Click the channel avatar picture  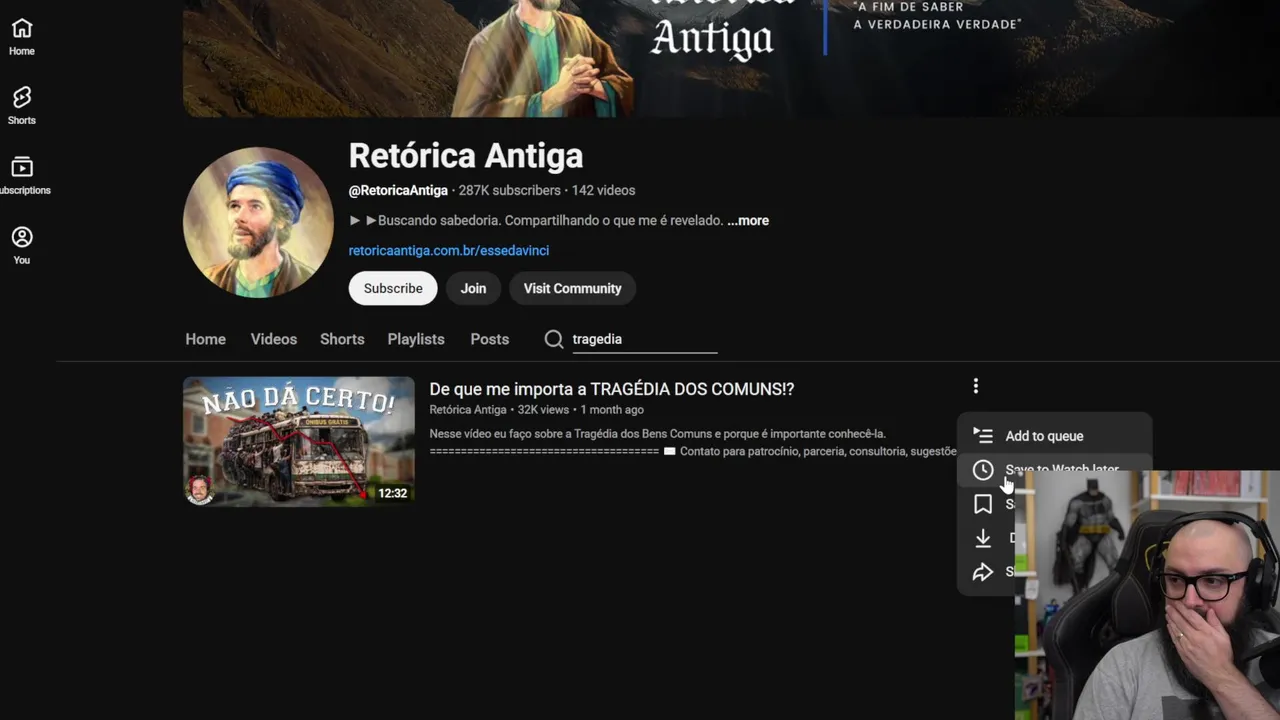[258, 222]
